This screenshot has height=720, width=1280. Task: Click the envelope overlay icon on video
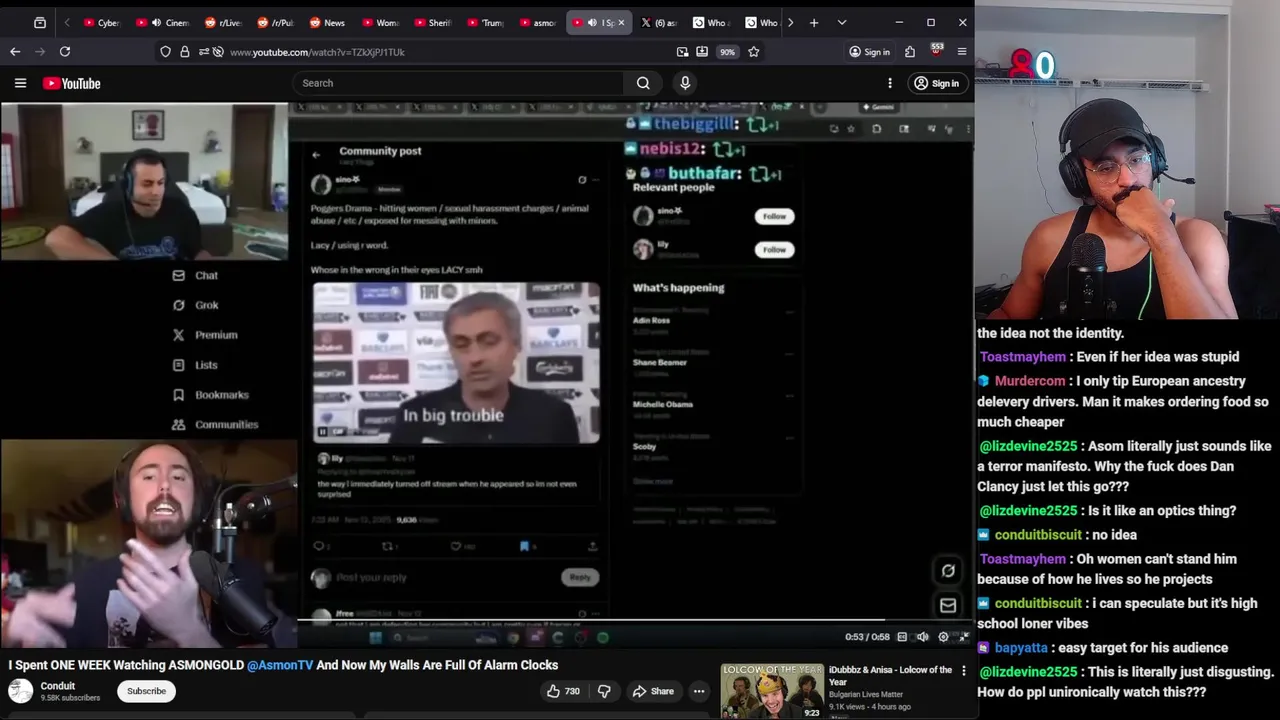coord(948,605)
